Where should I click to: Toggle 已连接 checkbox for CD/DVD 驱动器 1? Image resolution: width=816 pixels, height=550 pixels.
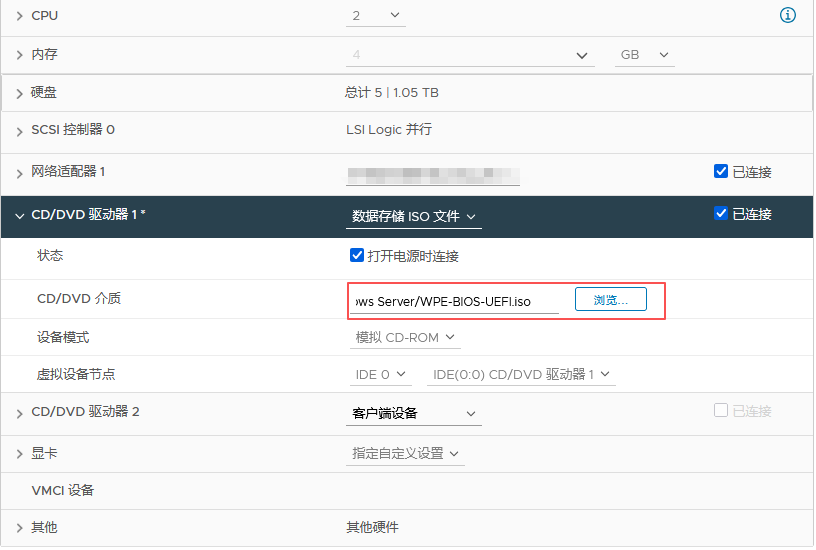click(721, 214)
